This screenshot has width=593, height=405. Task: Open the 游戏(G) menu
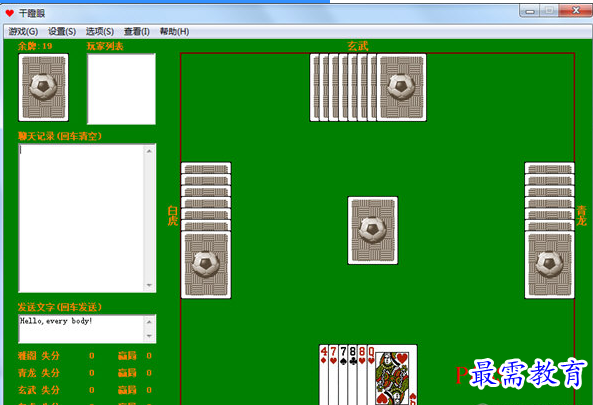point(23,31)
